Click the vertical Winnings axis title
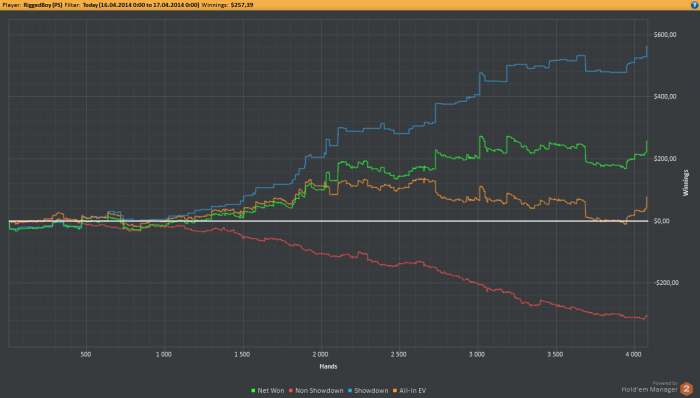The image size is (700, 398). pyautogui.click(x=686, y=183)
